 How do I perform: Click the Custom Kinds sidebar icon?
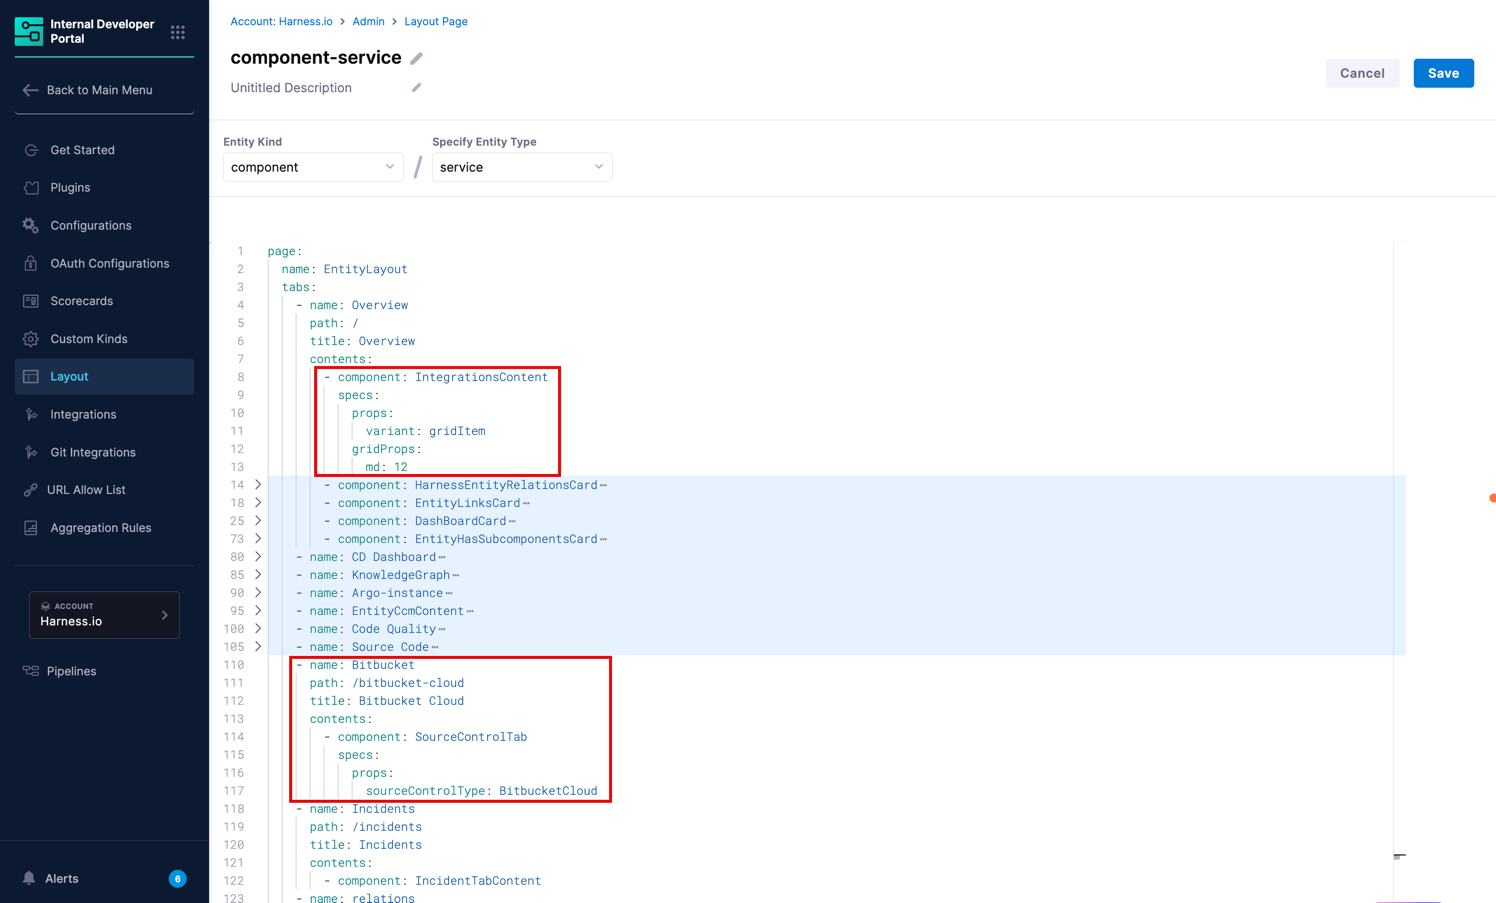point(31,339)
